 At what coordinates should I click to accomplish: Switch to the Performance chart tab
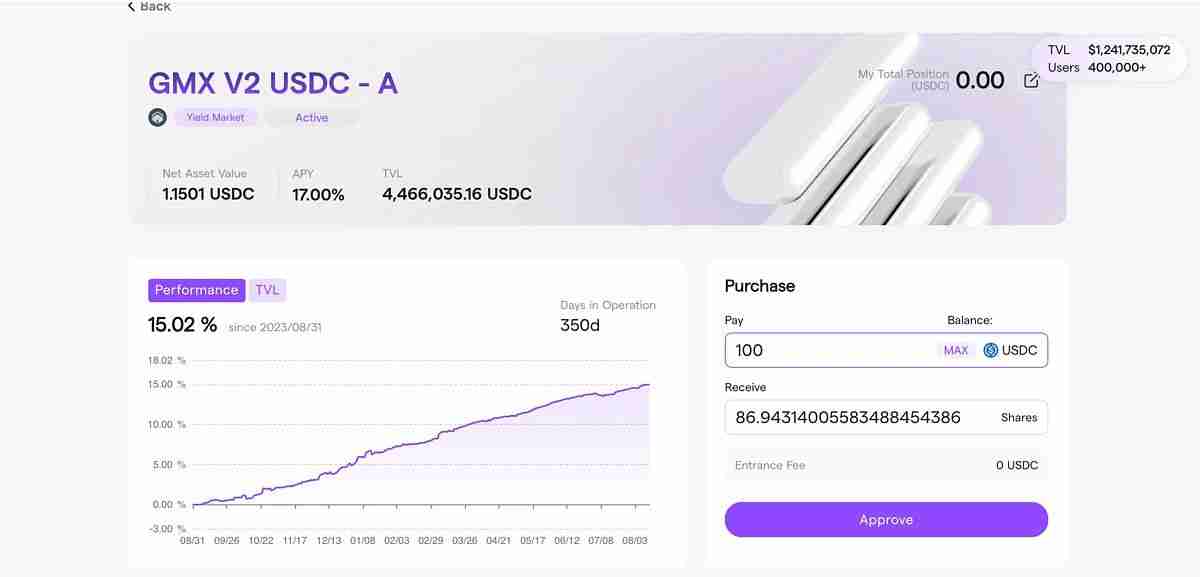pyautogui.click(x=196, y=290)
